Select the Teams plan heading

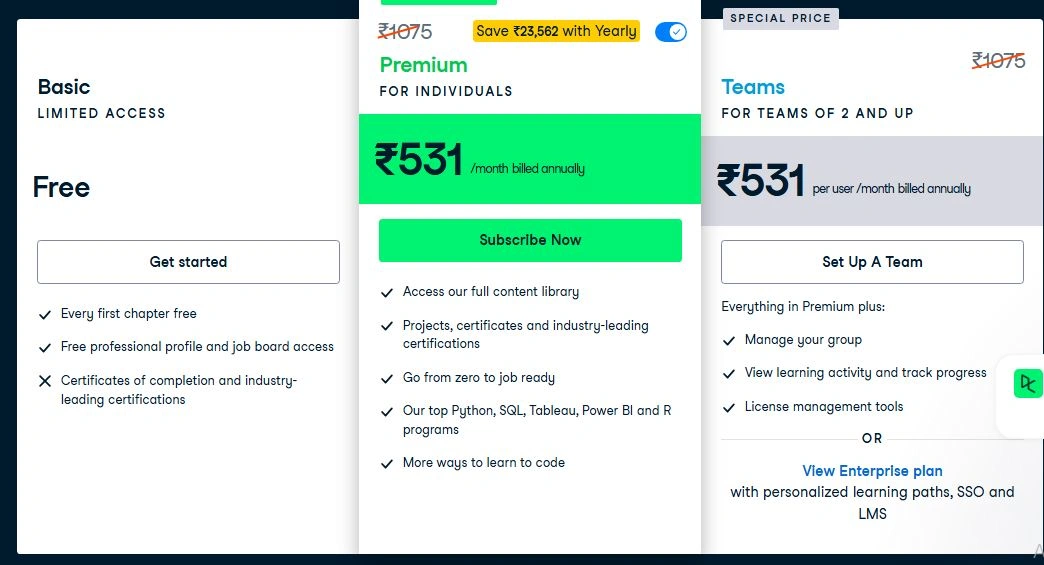coord(753,87)
